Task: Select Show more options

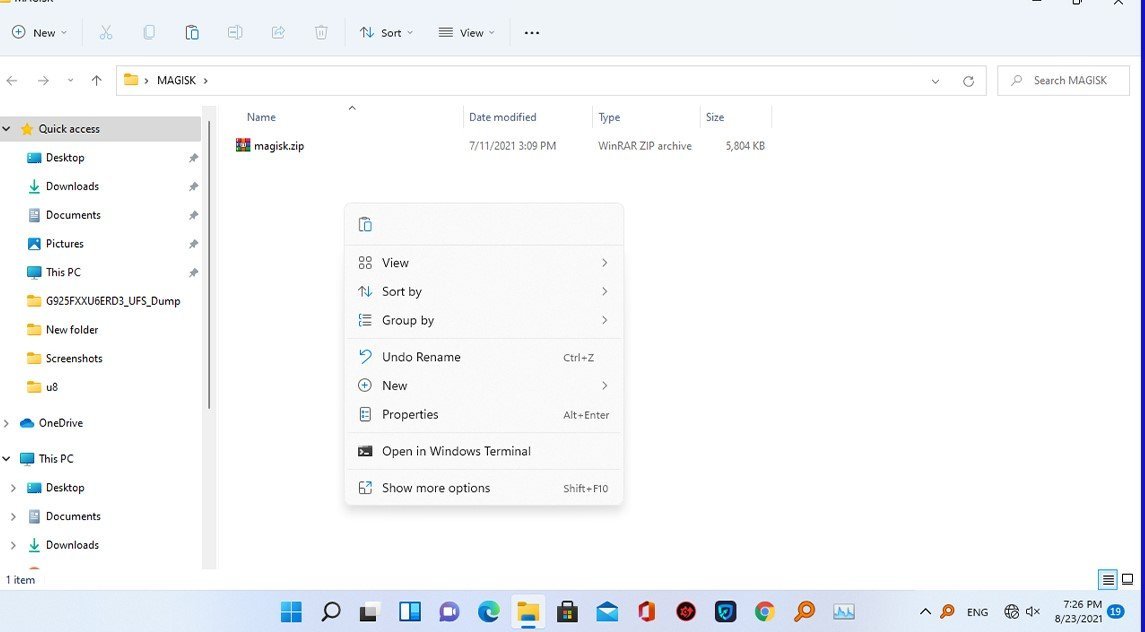Action: point(483,488)
